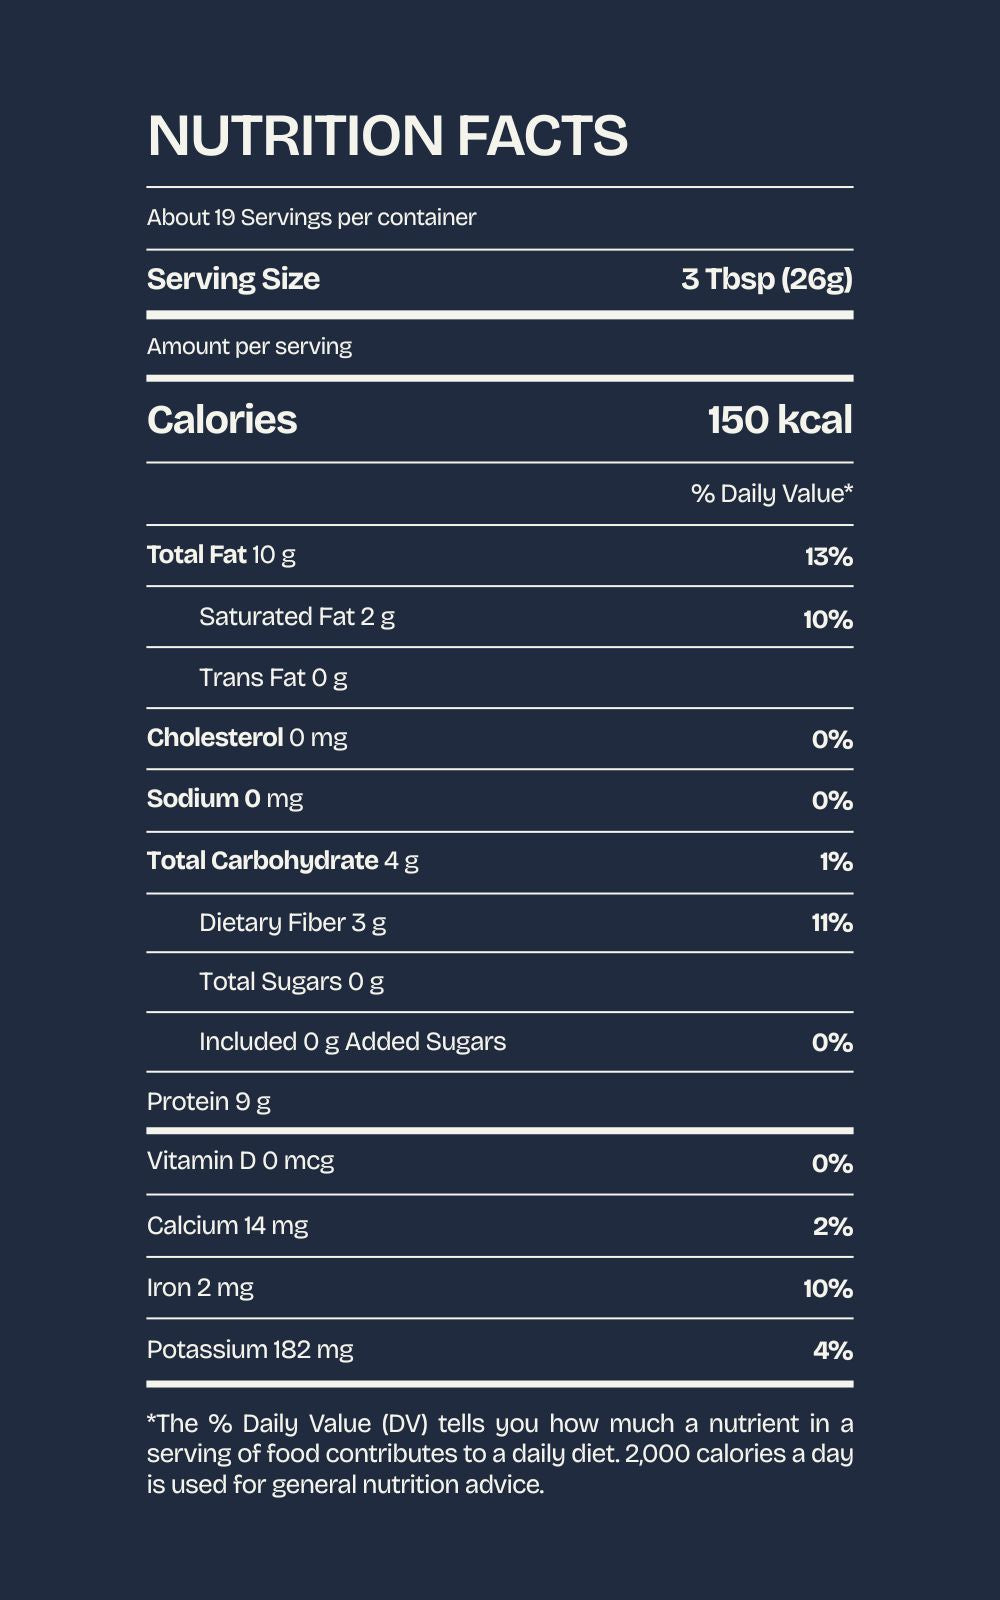1000x1600 pixels.
Task: Click the Trans Fat 0 g line
Action: (273, 678)
